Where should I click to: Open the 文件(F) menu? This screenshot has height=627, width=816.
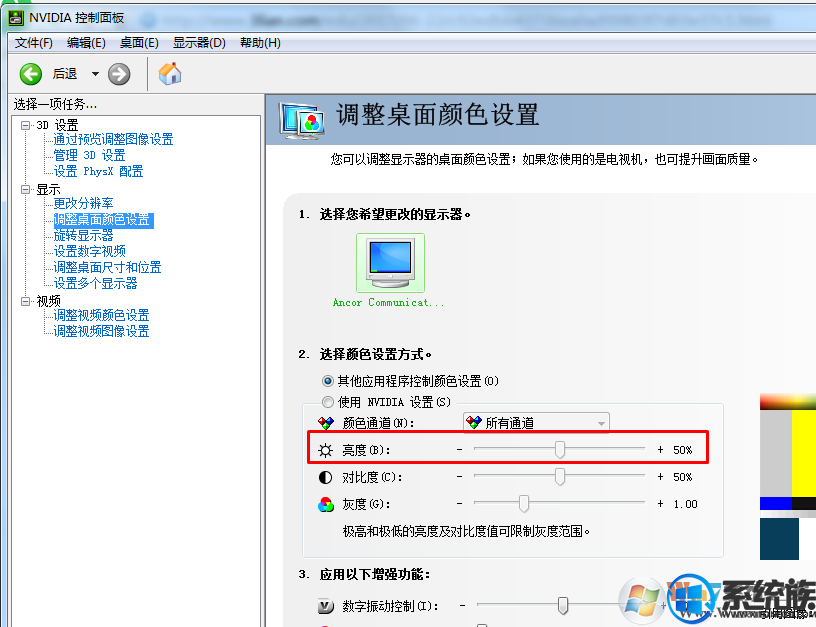[x=33, y=43]
